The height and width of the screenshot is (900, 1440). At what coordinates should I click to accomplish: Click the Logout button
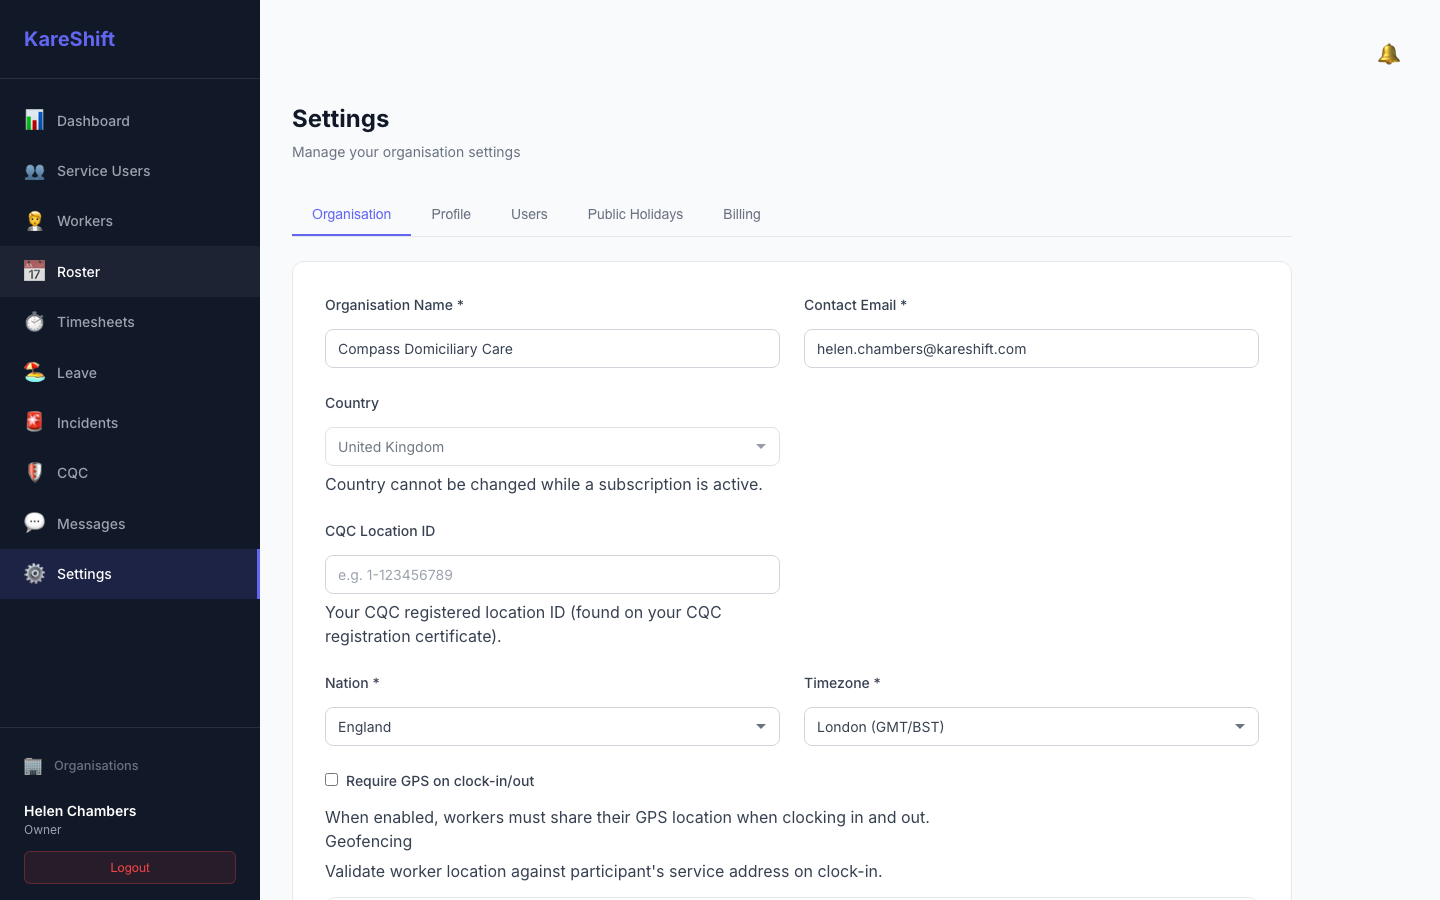pyautogui.click(x=130, y=868)
